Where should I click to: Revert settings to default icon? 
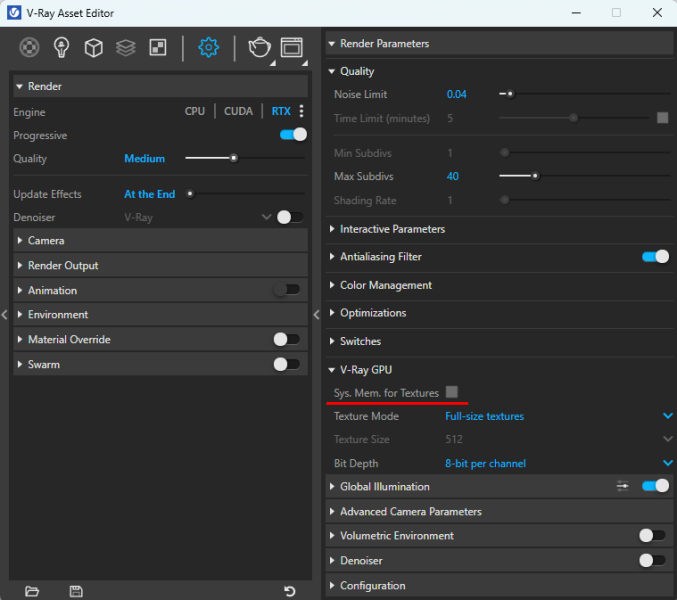pos(290,591)
